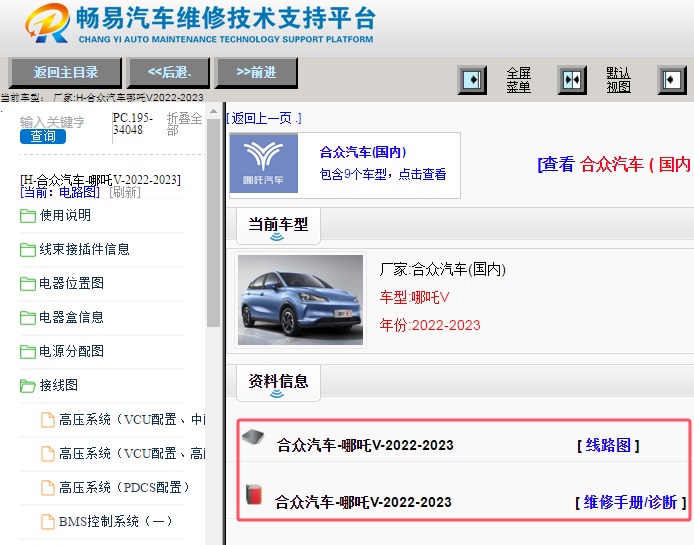
Task: Click the [返回上一页] link
Action: coord(264,118)
